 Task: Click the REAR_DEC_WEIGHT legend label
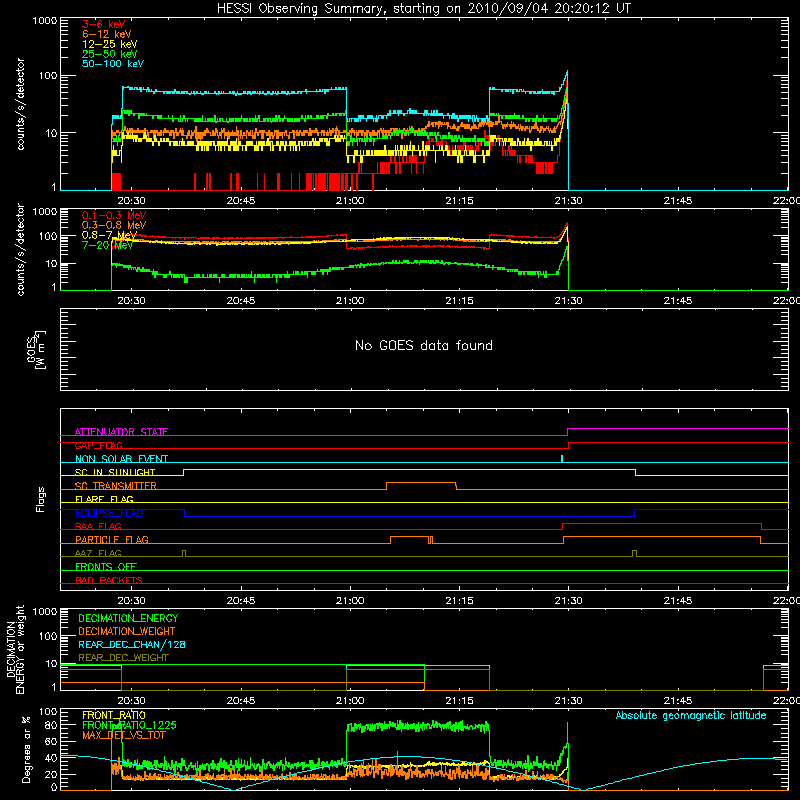123,658
